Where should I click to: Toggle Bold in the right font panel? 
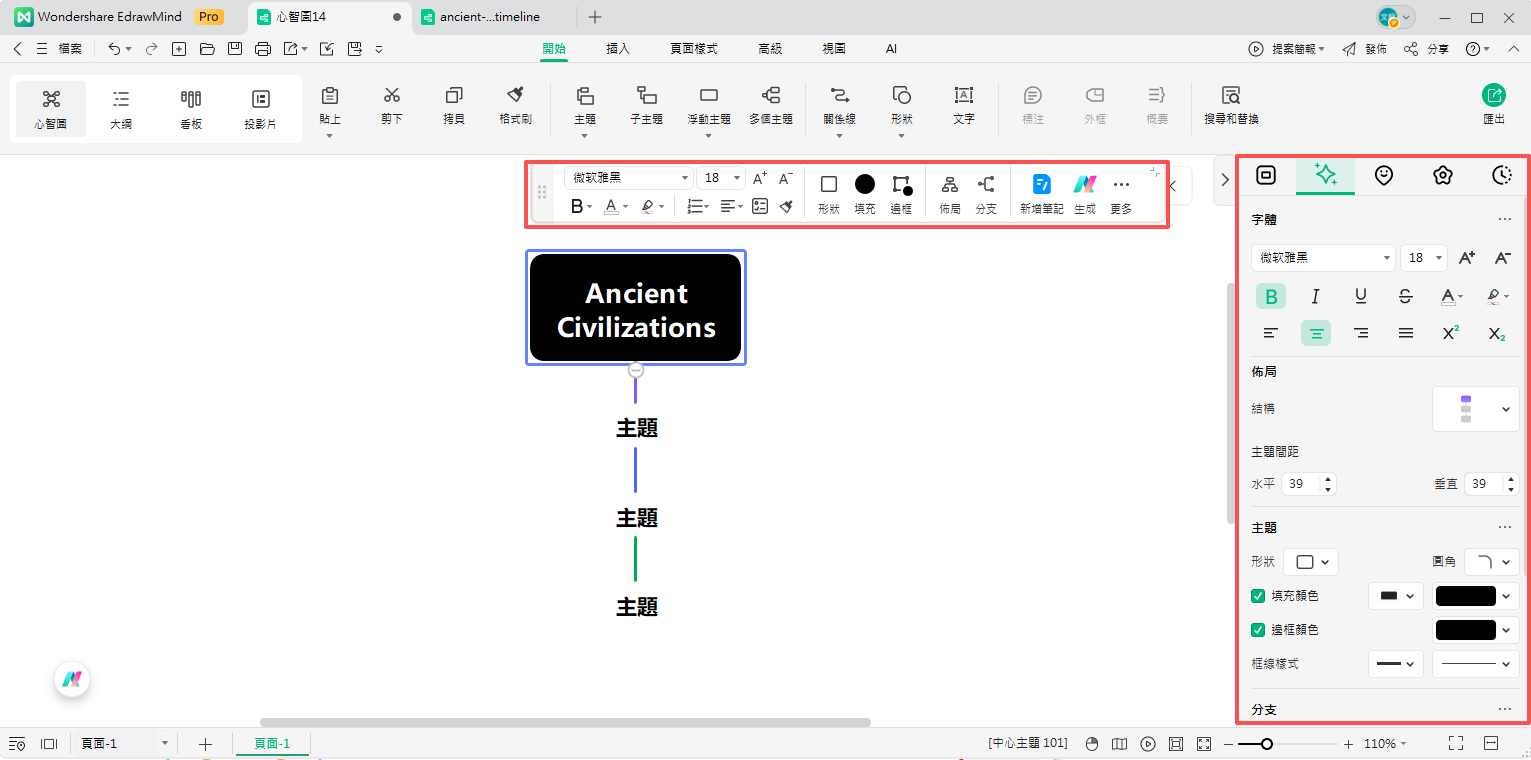coord(1270,296)
